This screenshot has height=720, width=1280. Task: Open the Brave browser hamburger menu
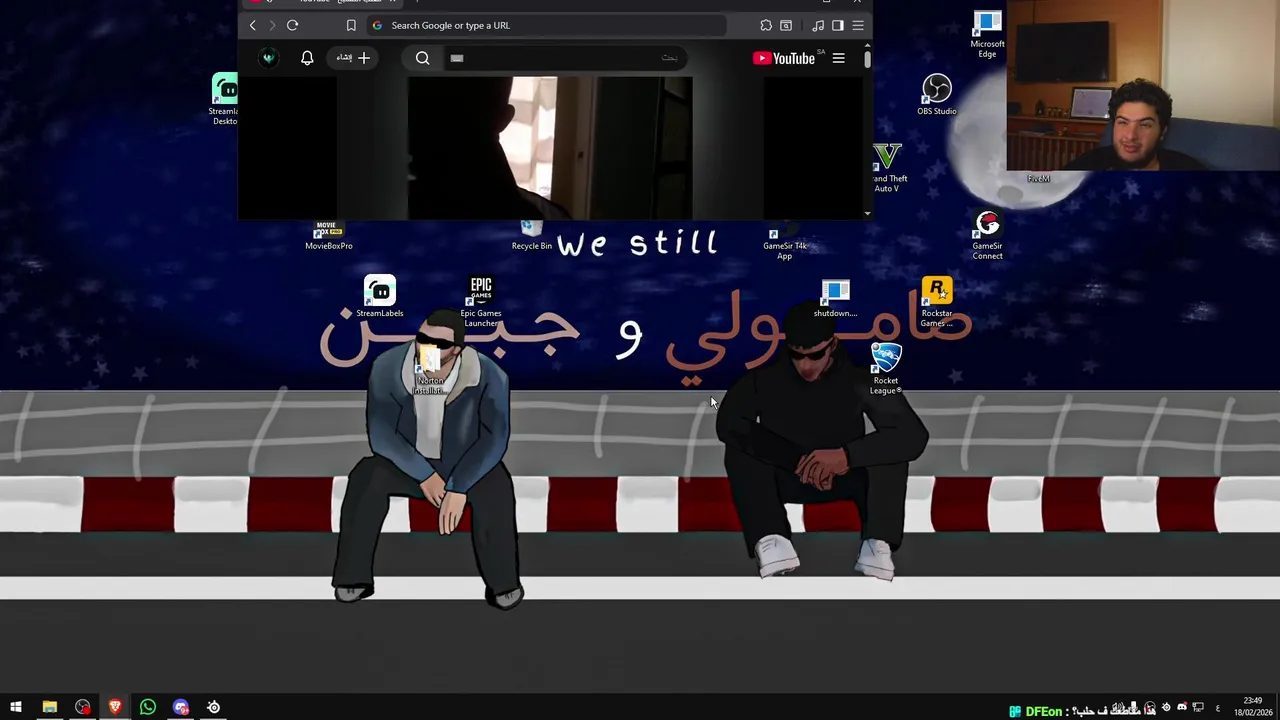point(858,25)
